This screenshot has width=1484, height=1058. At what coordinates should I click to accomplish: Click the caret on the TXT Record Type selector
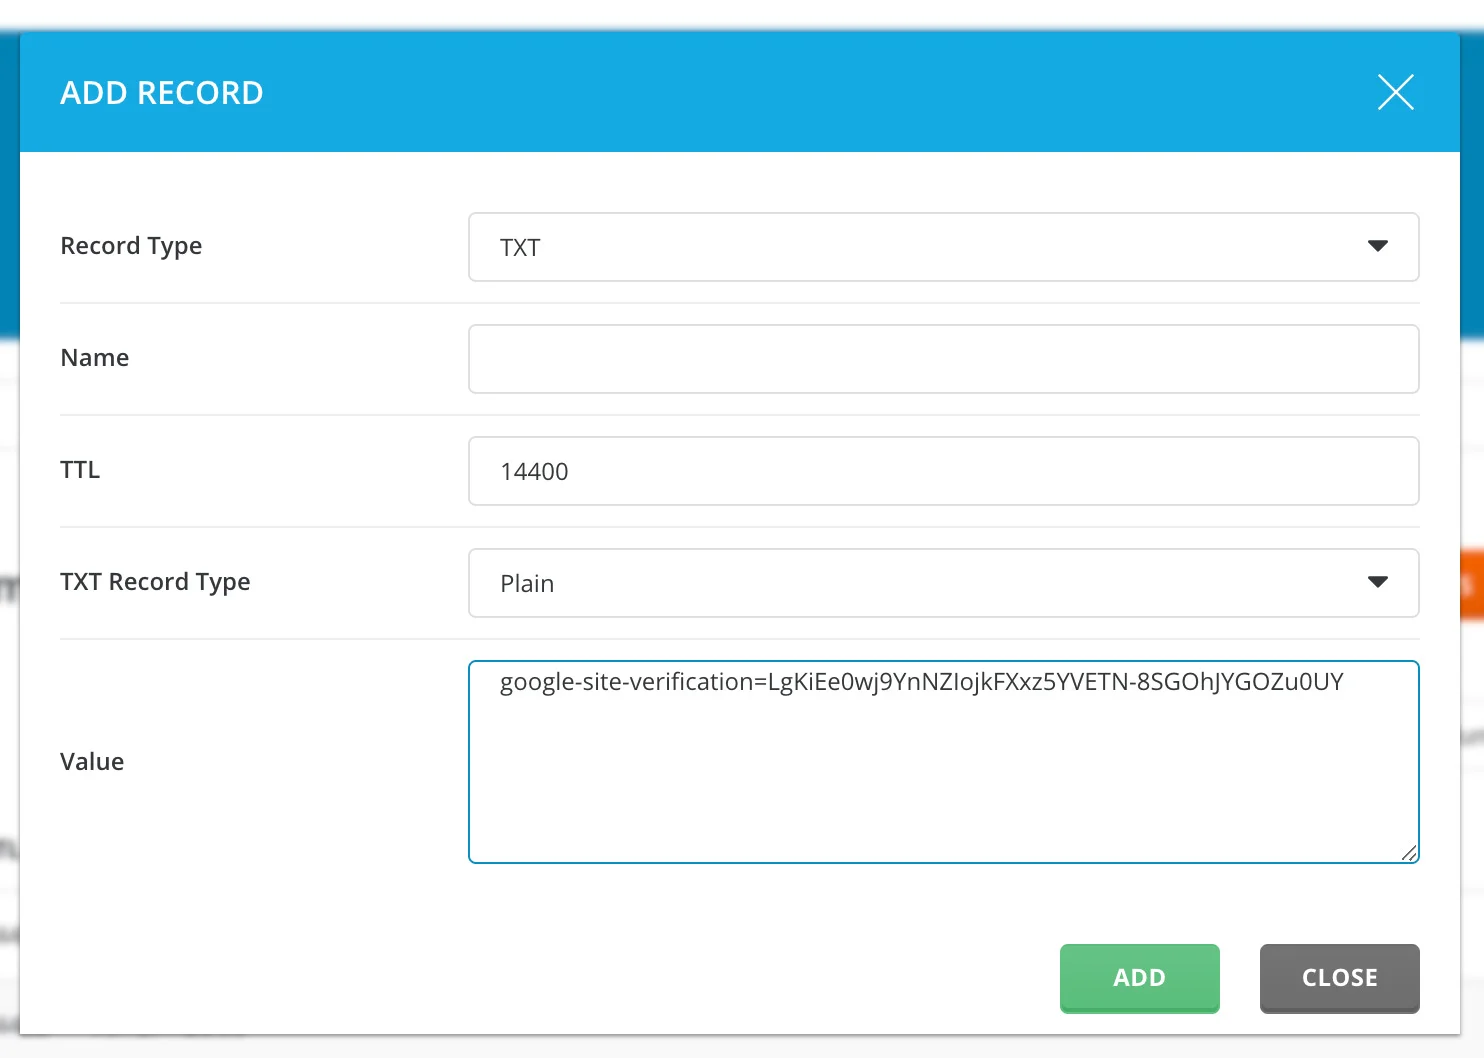click(x=1377, y=582)
